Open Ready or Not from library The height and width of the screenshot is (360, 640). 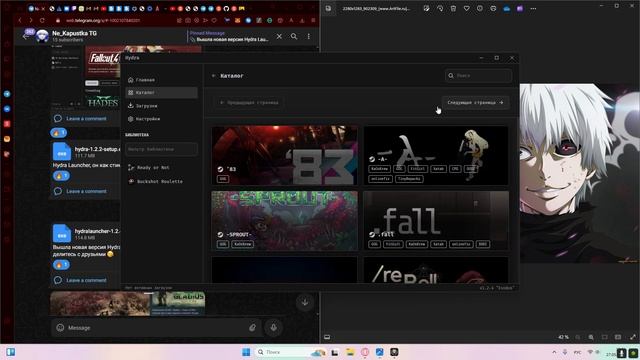click(161, 167)
